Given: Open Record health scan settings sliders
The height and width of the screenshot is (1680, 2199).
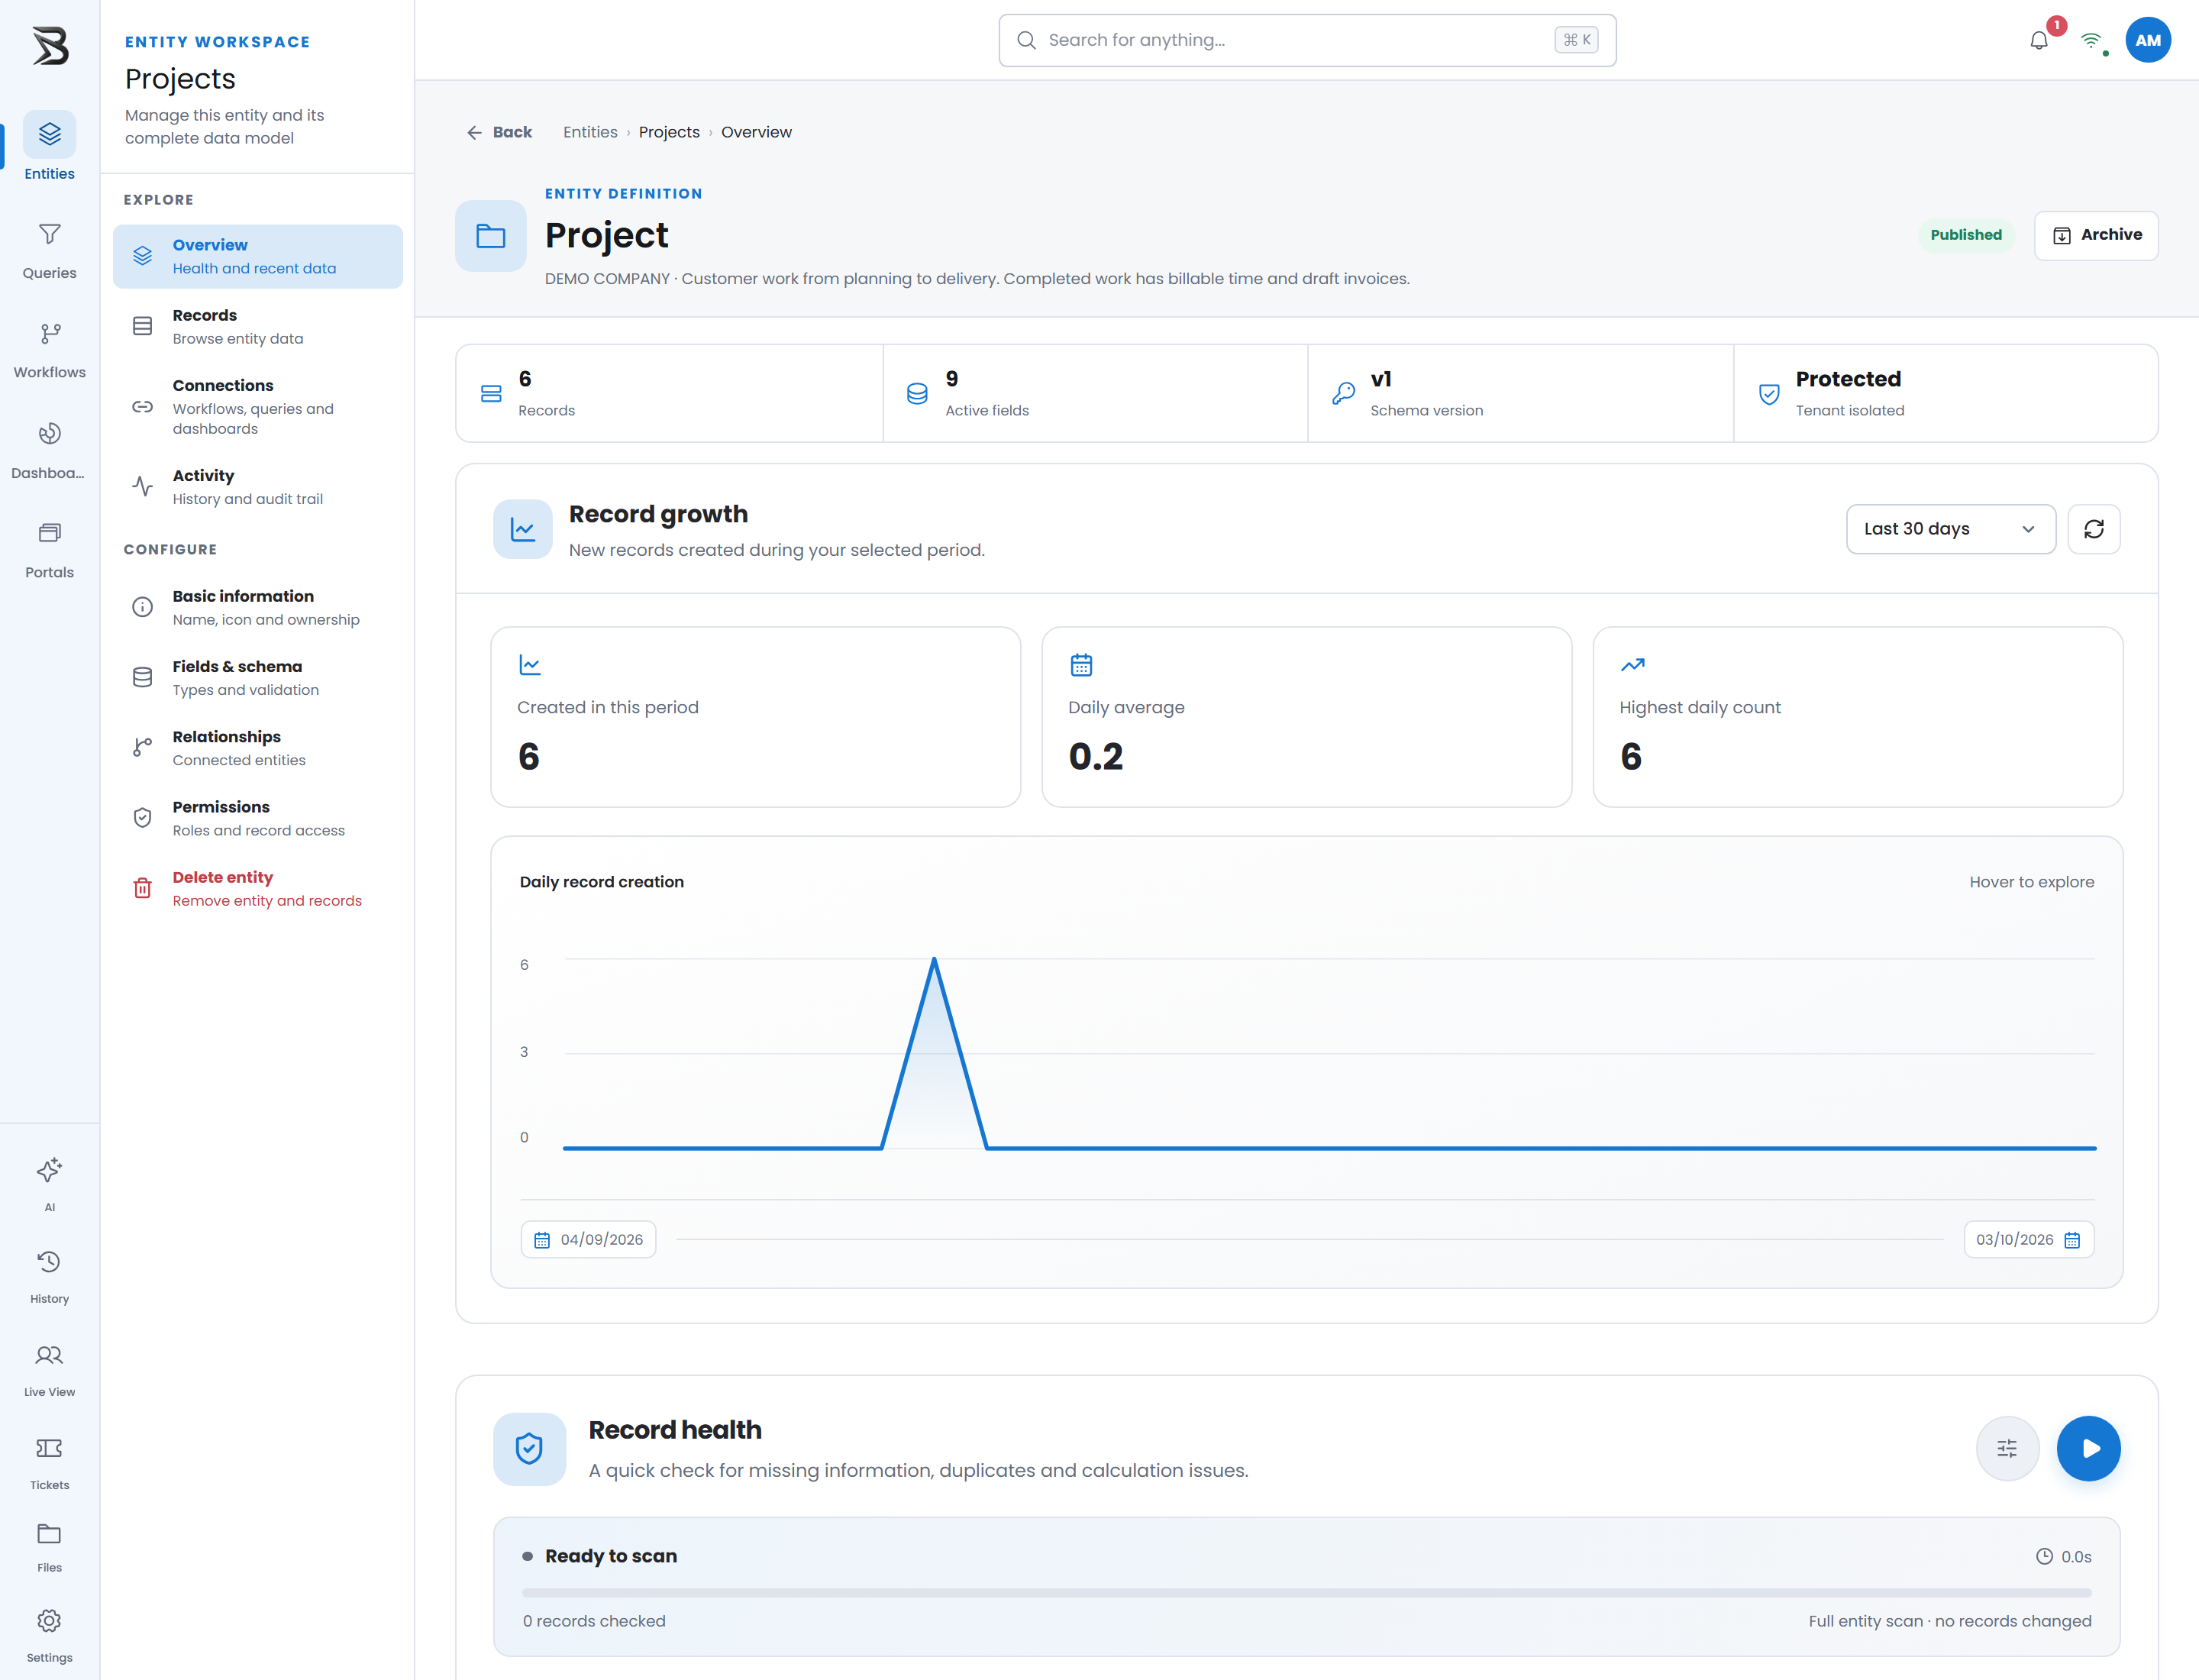Looking at the screenshot, I should click(2006, 1448).
